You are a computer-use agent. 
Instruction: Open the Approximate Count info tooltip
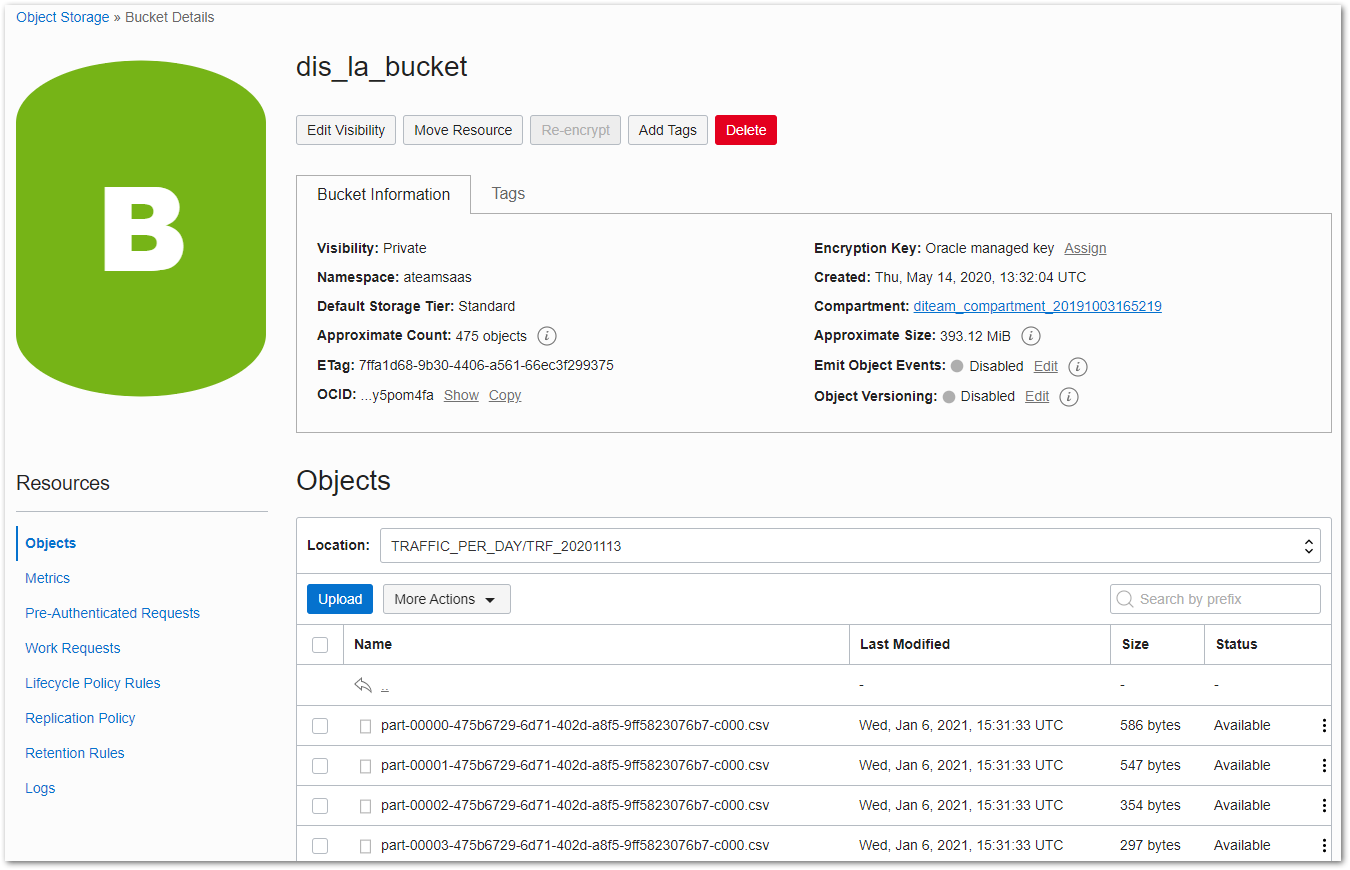point(546,336)
